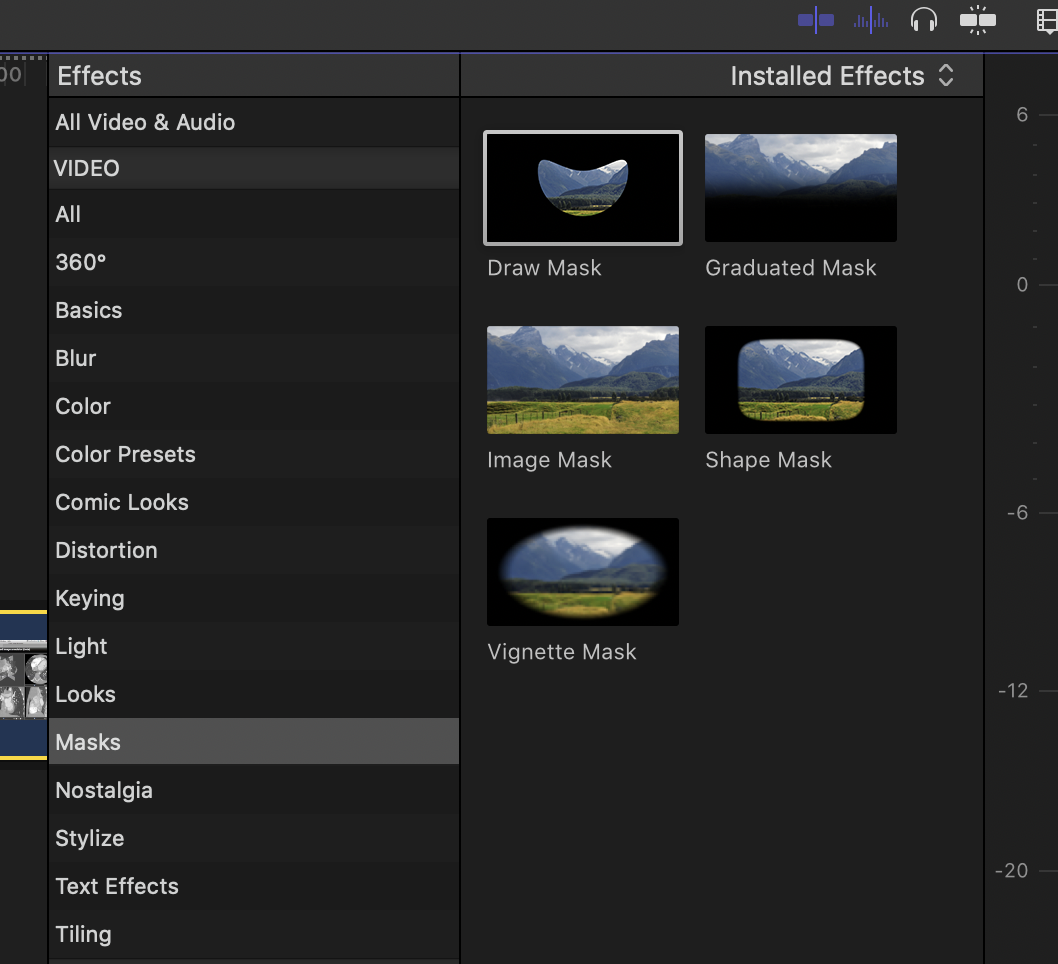Click the -20 dB audio meter mark
This screenshot has width=1058, height=964.
click(x=1011, y=871)
